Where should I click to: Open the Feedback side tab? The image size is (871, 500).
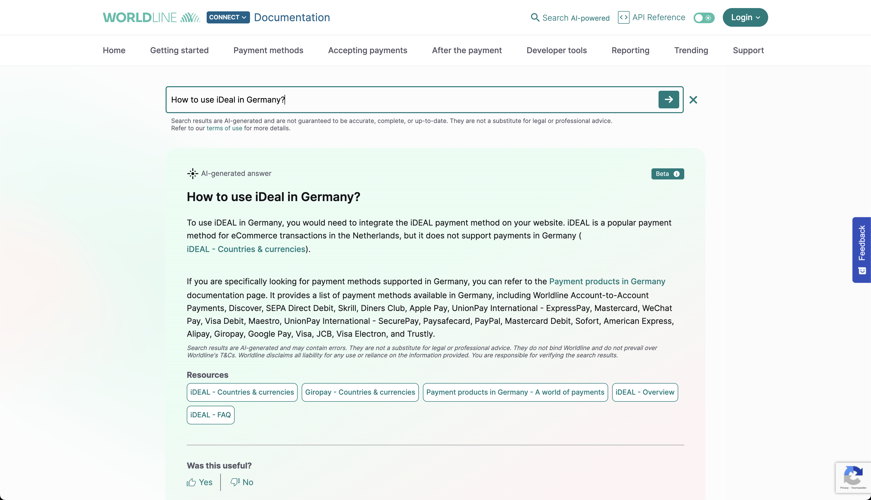click(x=862, y=249)
